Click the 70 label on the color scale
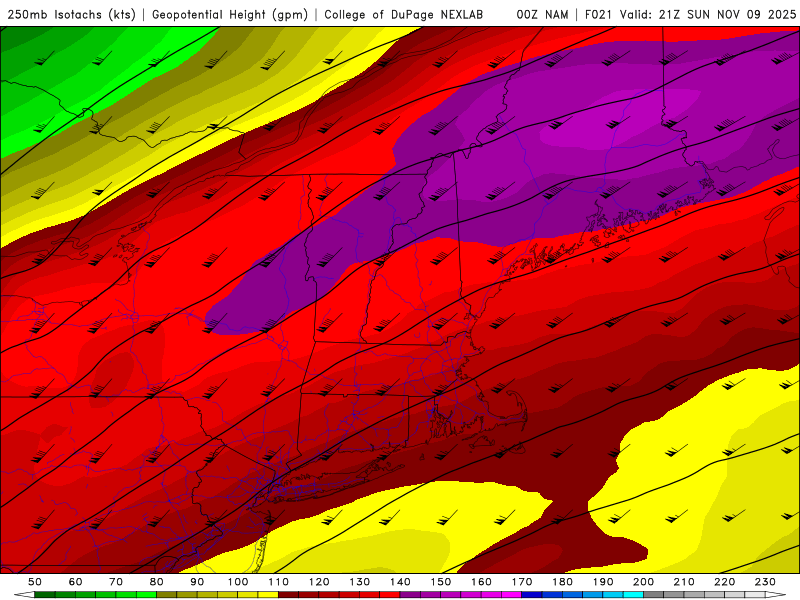The height and width of the screenshot is (600, 800). coord(116,582)
